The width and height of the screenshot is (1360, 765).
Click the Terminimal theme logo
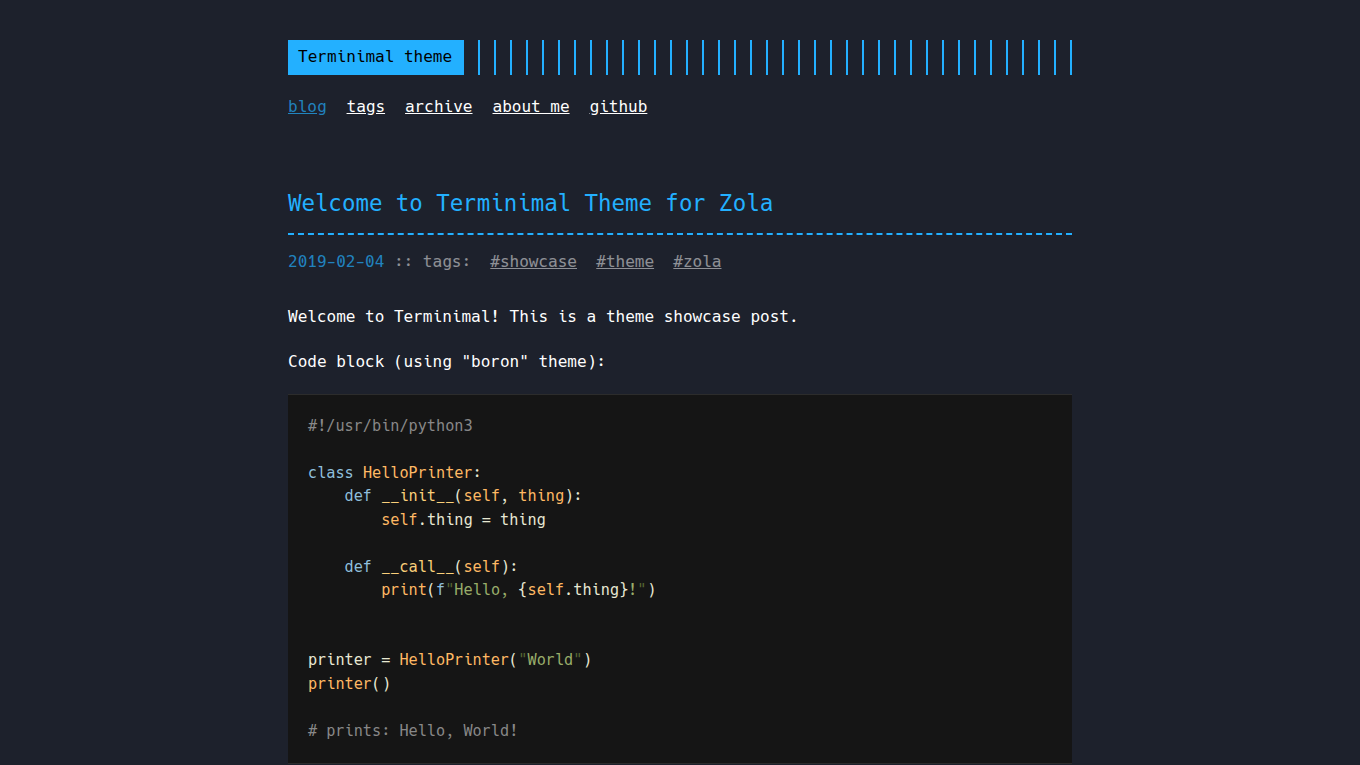point(375,57)
